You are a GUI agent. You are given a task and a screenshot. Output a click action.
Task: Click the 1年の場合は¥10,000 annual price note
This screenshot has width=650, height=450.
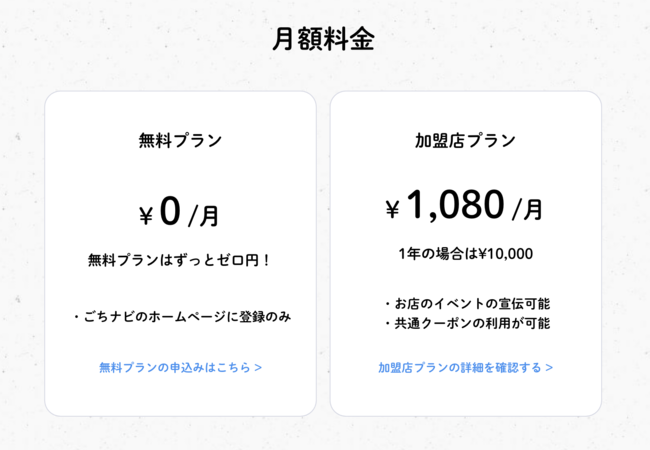(465, 254)
